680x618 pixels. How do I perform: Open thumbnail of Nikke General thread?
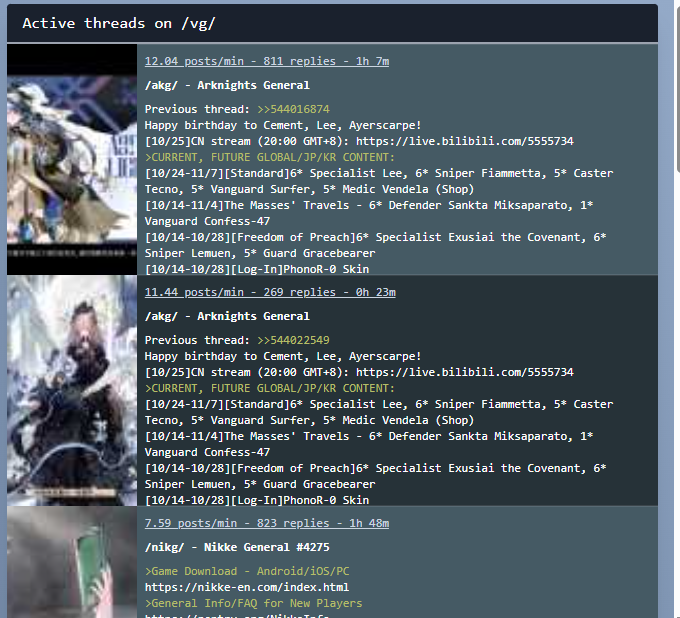point(72,562)
